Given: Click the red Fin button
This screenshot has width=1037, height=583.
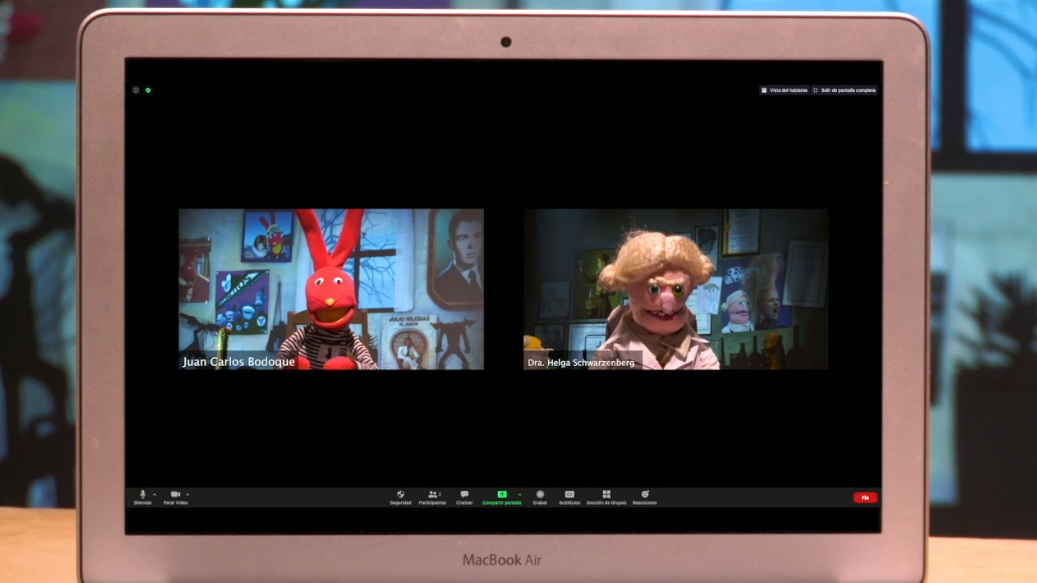Looking at the screenshot, I should (x=864, y=497).
